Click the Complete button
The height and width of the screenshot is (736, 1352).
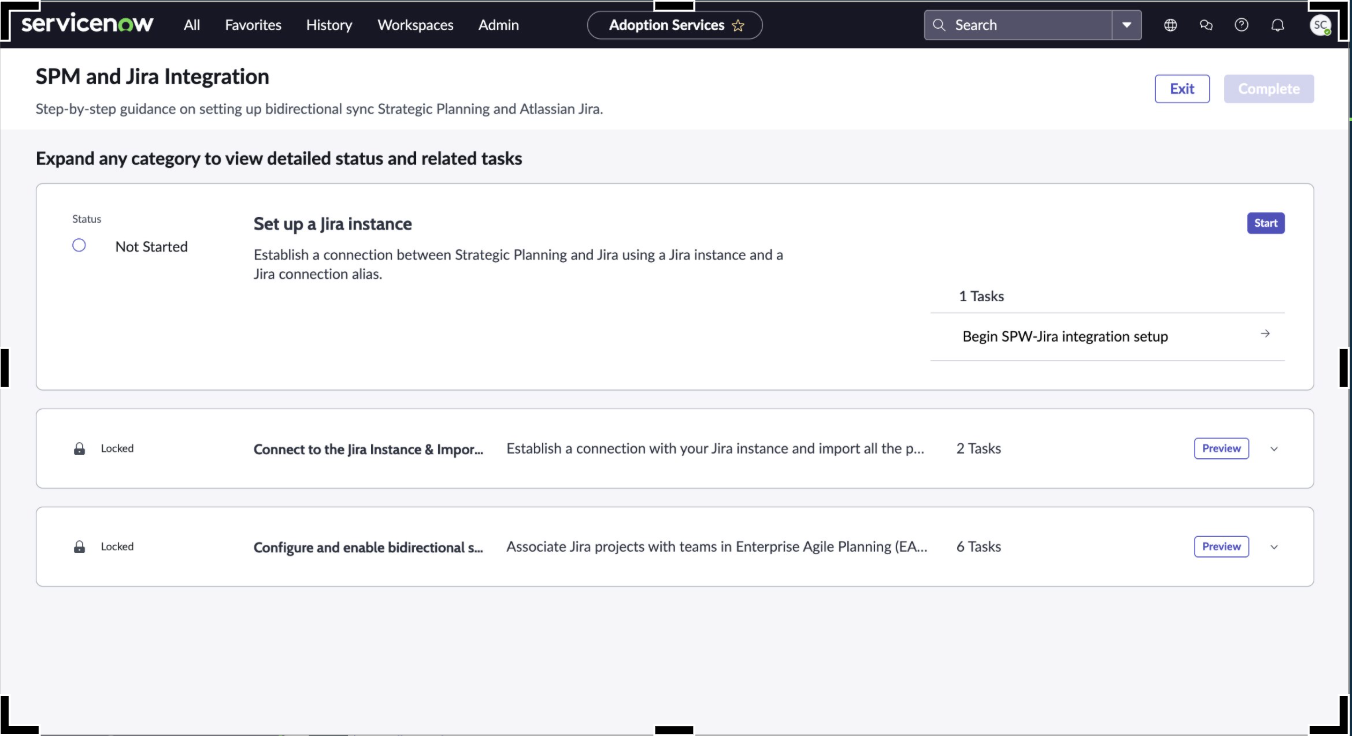pos(1269,88)
